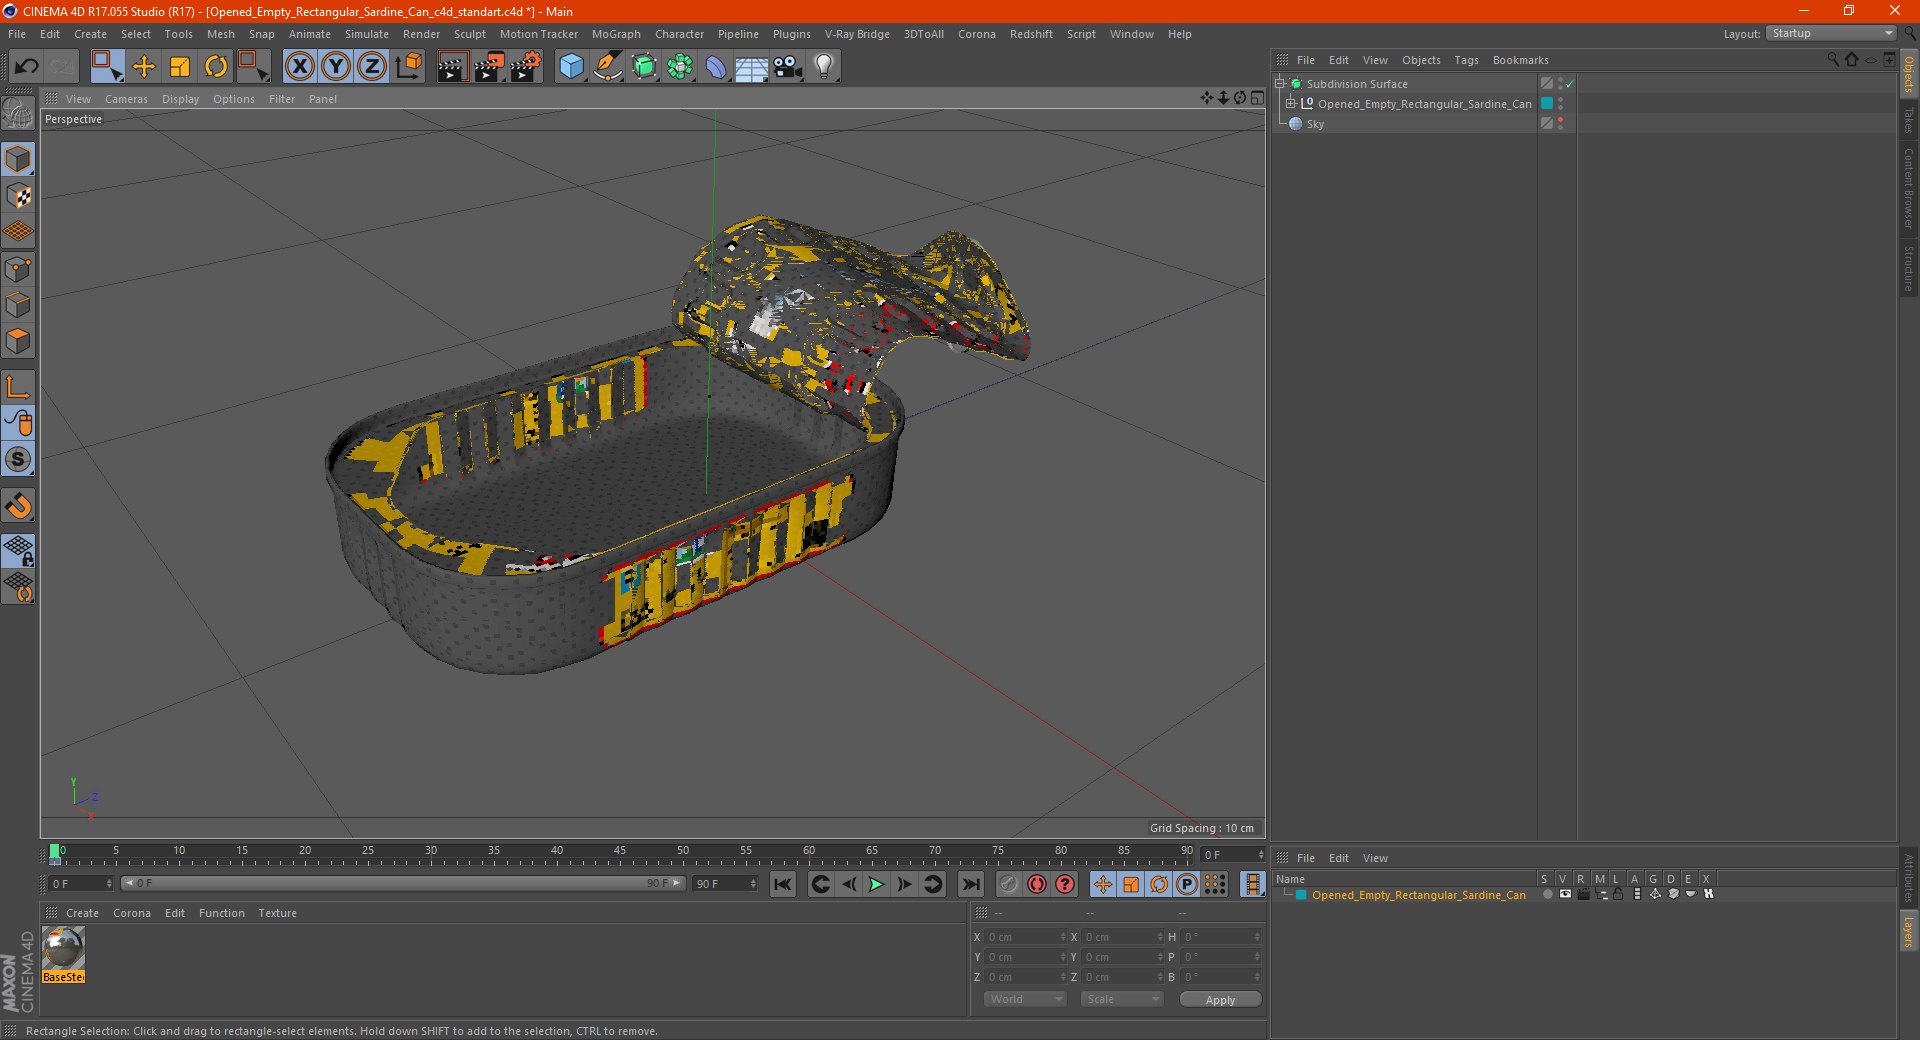Viewport: 1920px width, 1040px height.
Task: Switch to Model mode in left palette
Action: 19,159
